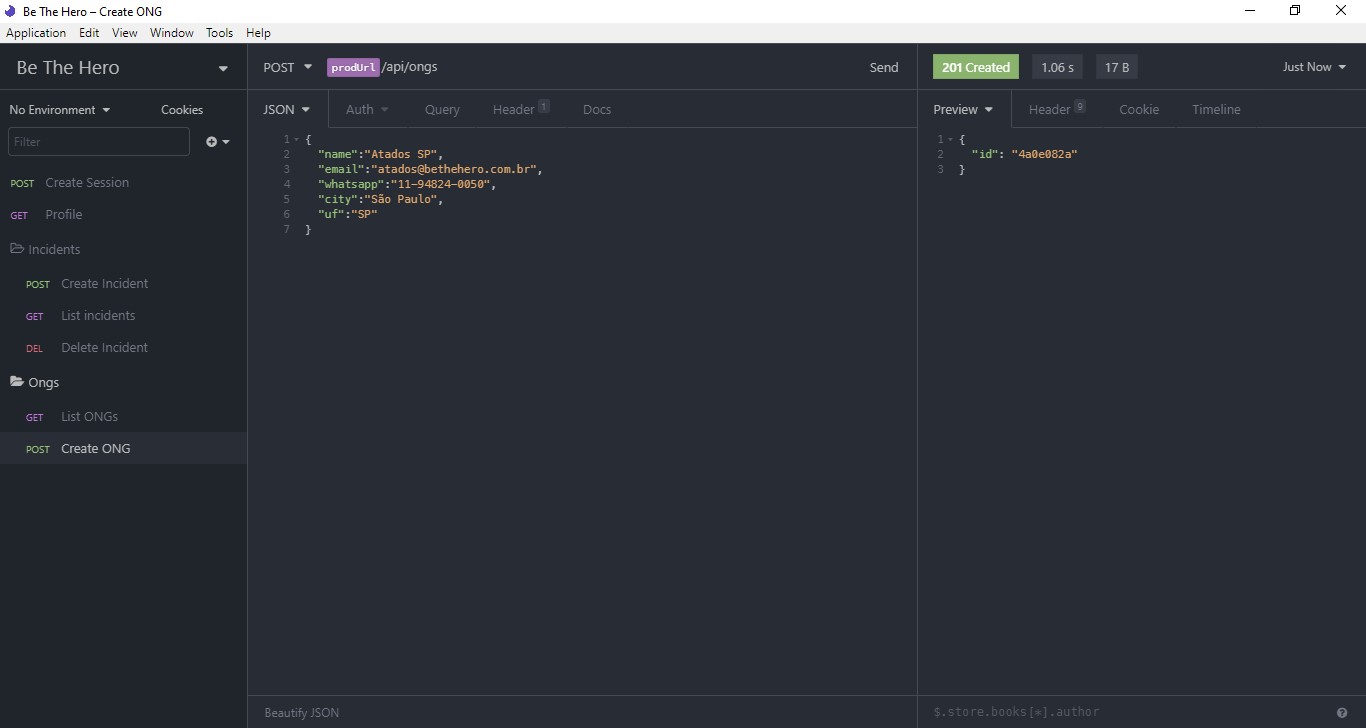
Task: Click the prodUrl environment variable tag
Action: [x=353, y=68]
